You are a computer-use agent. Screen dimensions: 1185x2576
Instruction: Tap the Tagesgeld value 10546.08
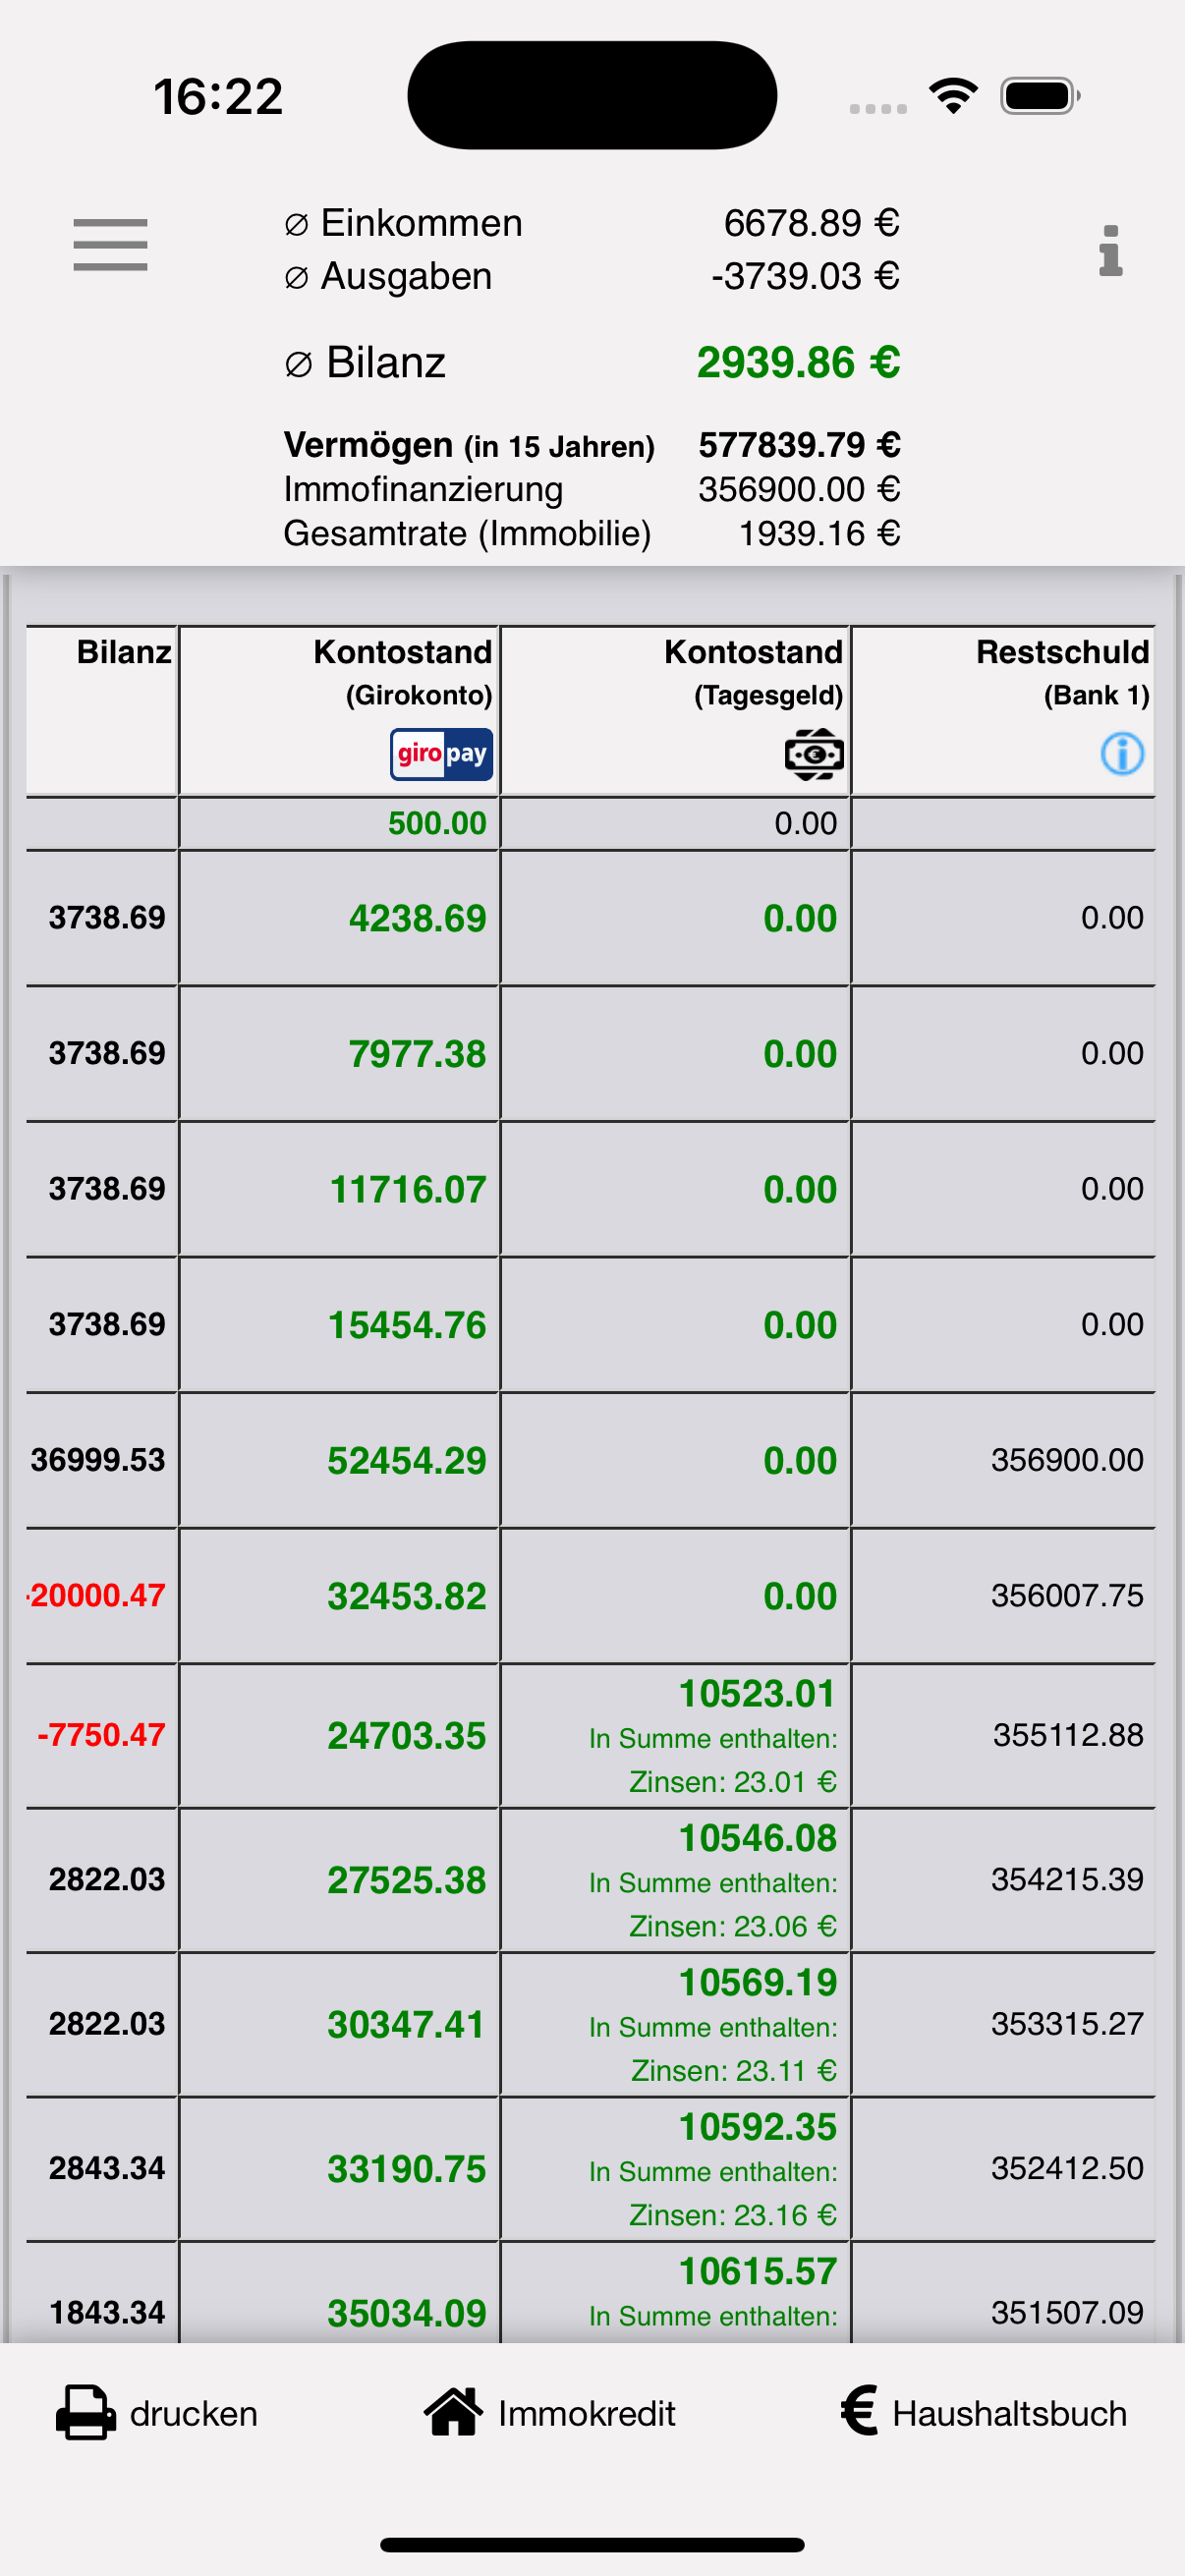tap(758, 1838)
